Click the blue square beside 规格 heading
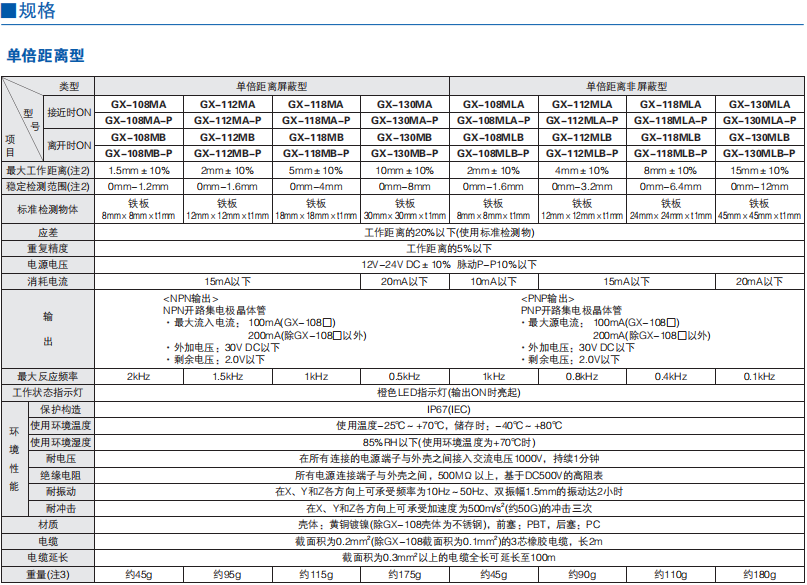This screenshot has height=585, width=807. (x=7, y=12)
